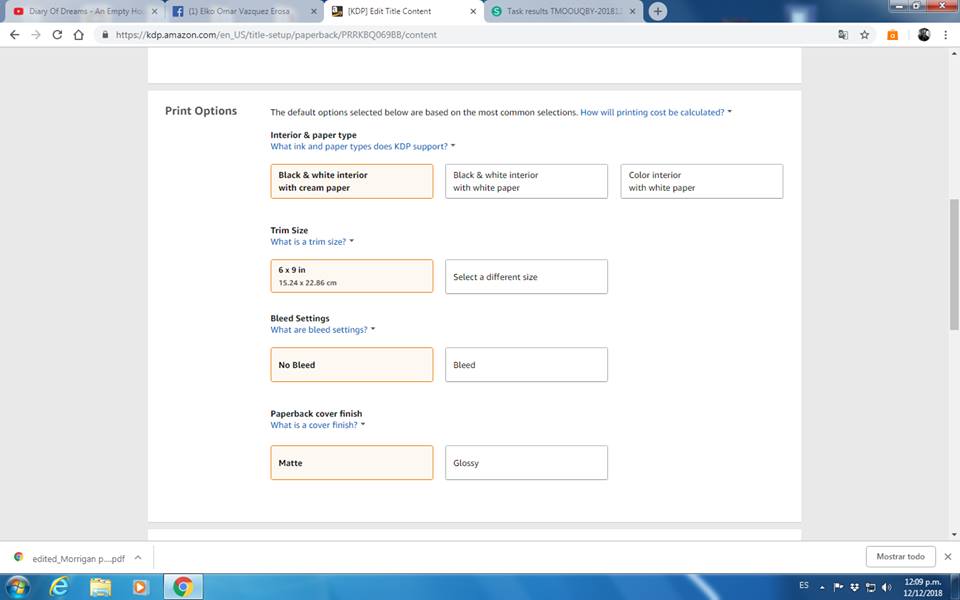The width and height of the screenshot is (960, 600).
Task: Click 'Select a different size' button
Action: click(x=526, y=277)
